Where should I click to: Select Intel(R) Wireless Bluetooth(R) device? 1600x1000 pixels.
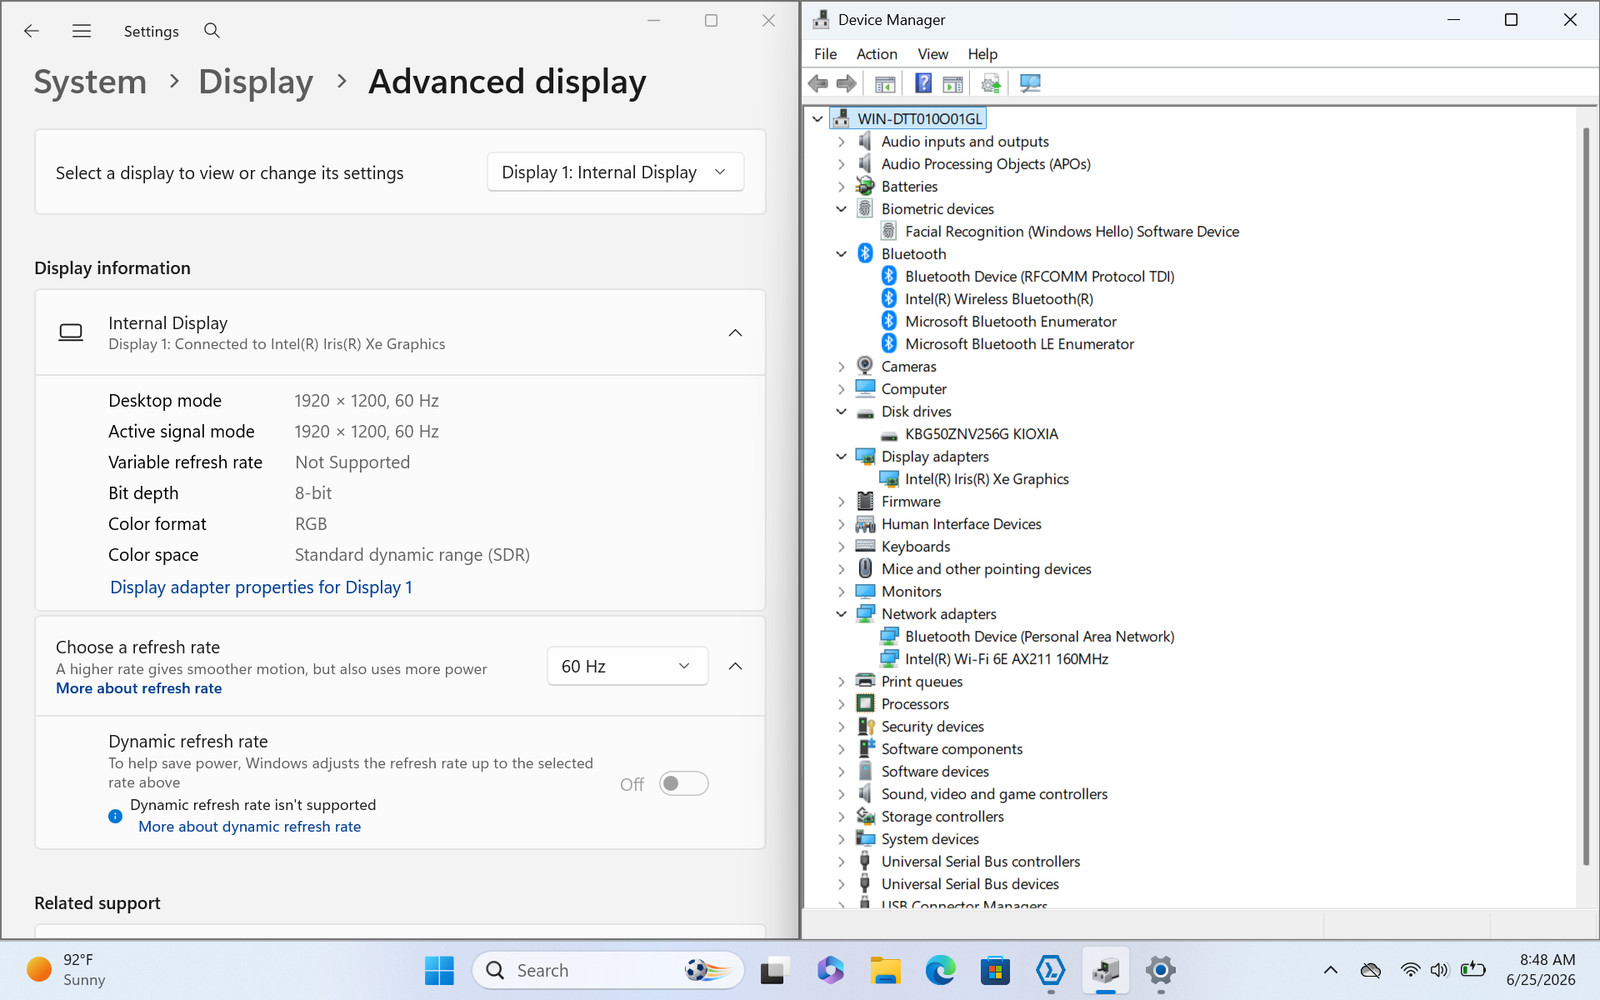pyautogui.click(x=999, y=299)
